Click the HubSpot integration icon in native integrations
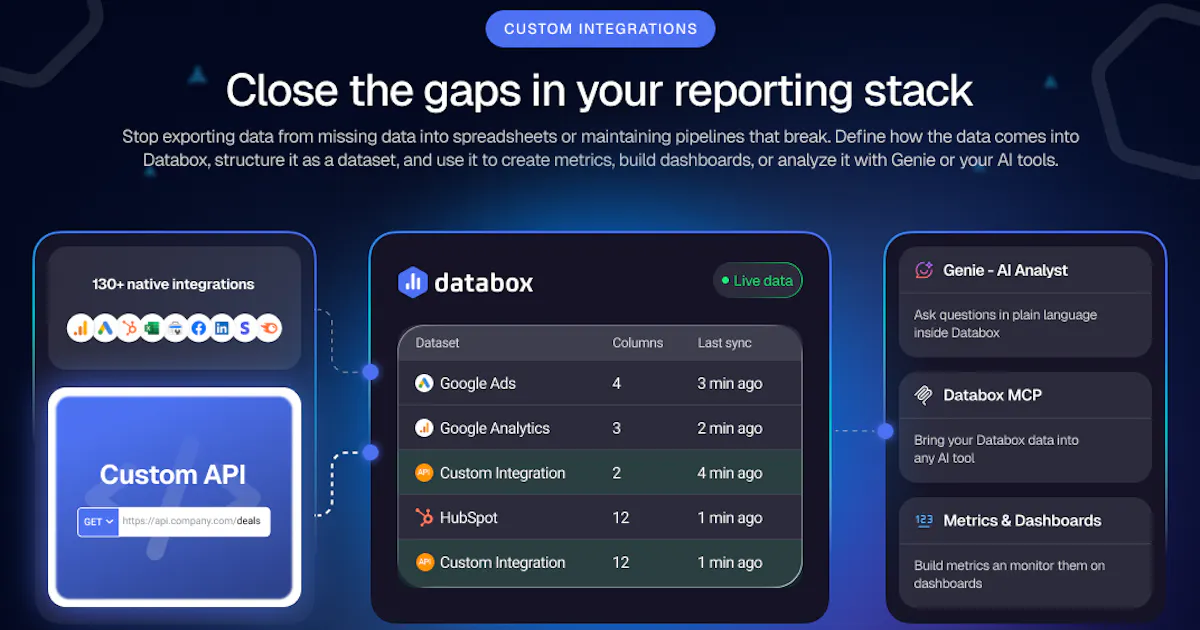Screen dimensions: 1200x630 [128, 328]
